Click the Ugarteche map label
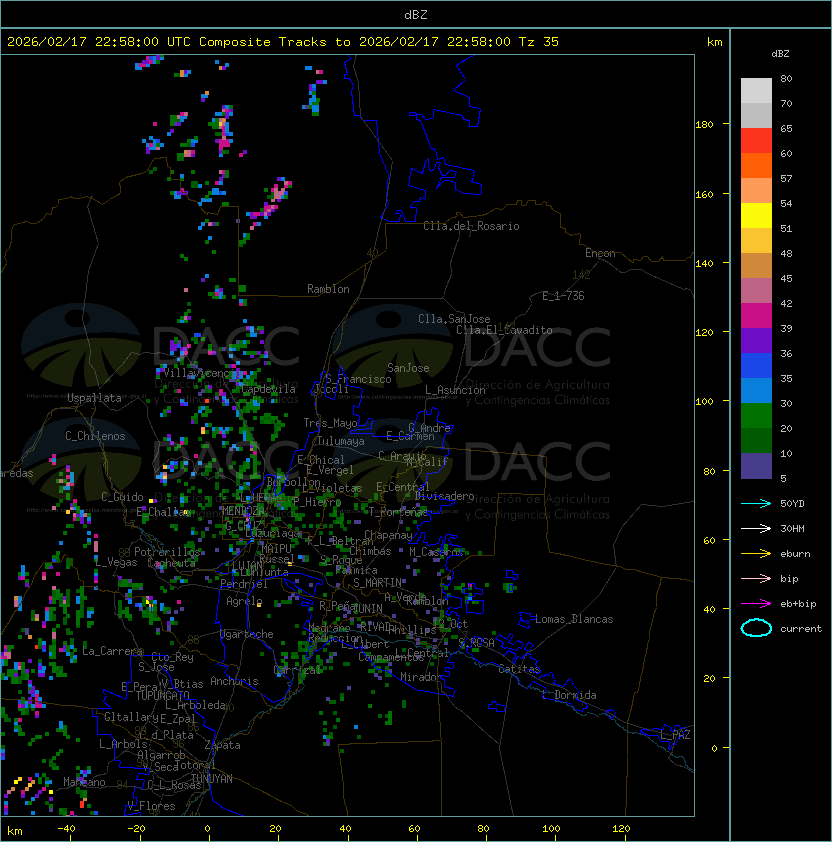 [247, 634]
